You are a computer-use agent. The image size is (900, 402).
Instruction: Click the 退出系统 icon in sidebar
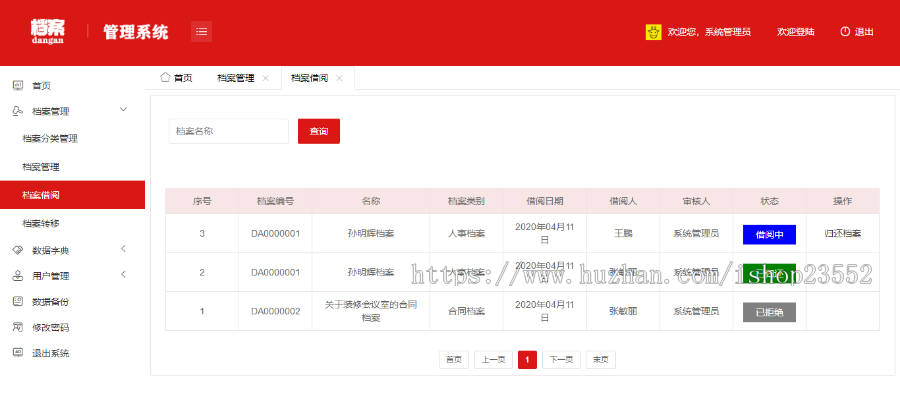tap(17, 353)
